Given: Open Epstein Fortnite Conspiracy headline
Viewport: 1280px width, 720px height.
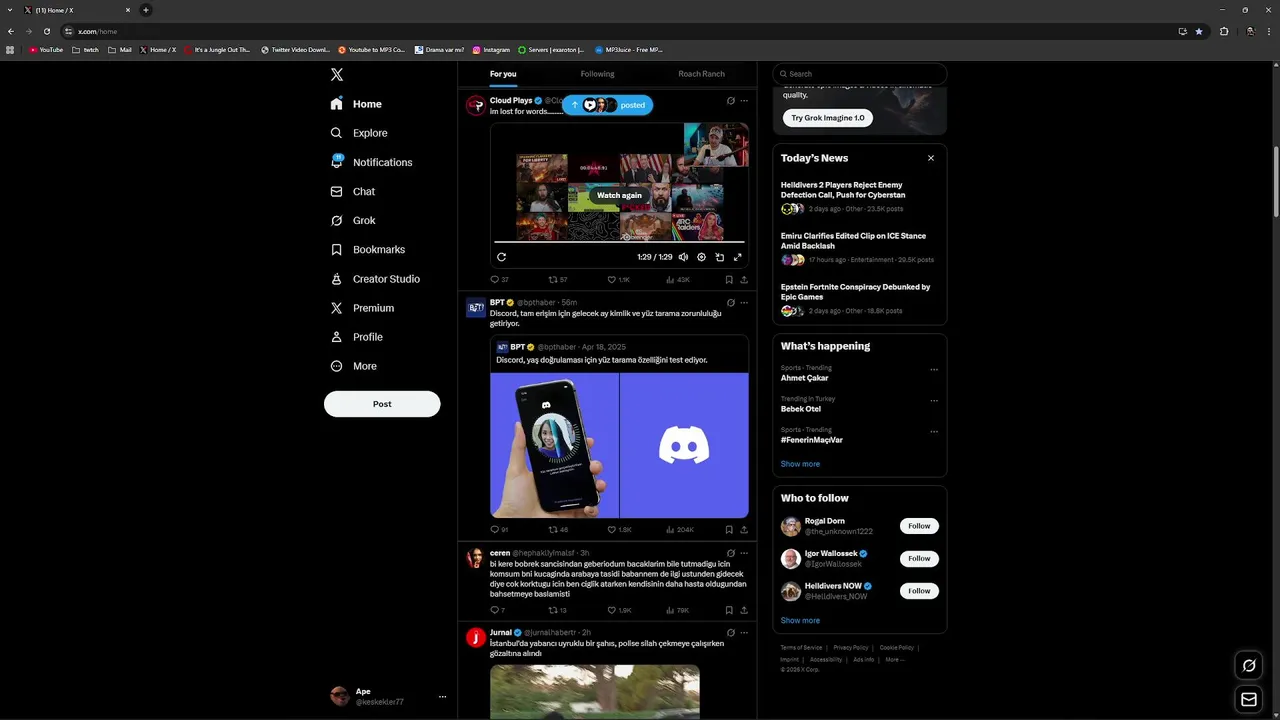Looking at the screenshot, I should pos(855,292).
